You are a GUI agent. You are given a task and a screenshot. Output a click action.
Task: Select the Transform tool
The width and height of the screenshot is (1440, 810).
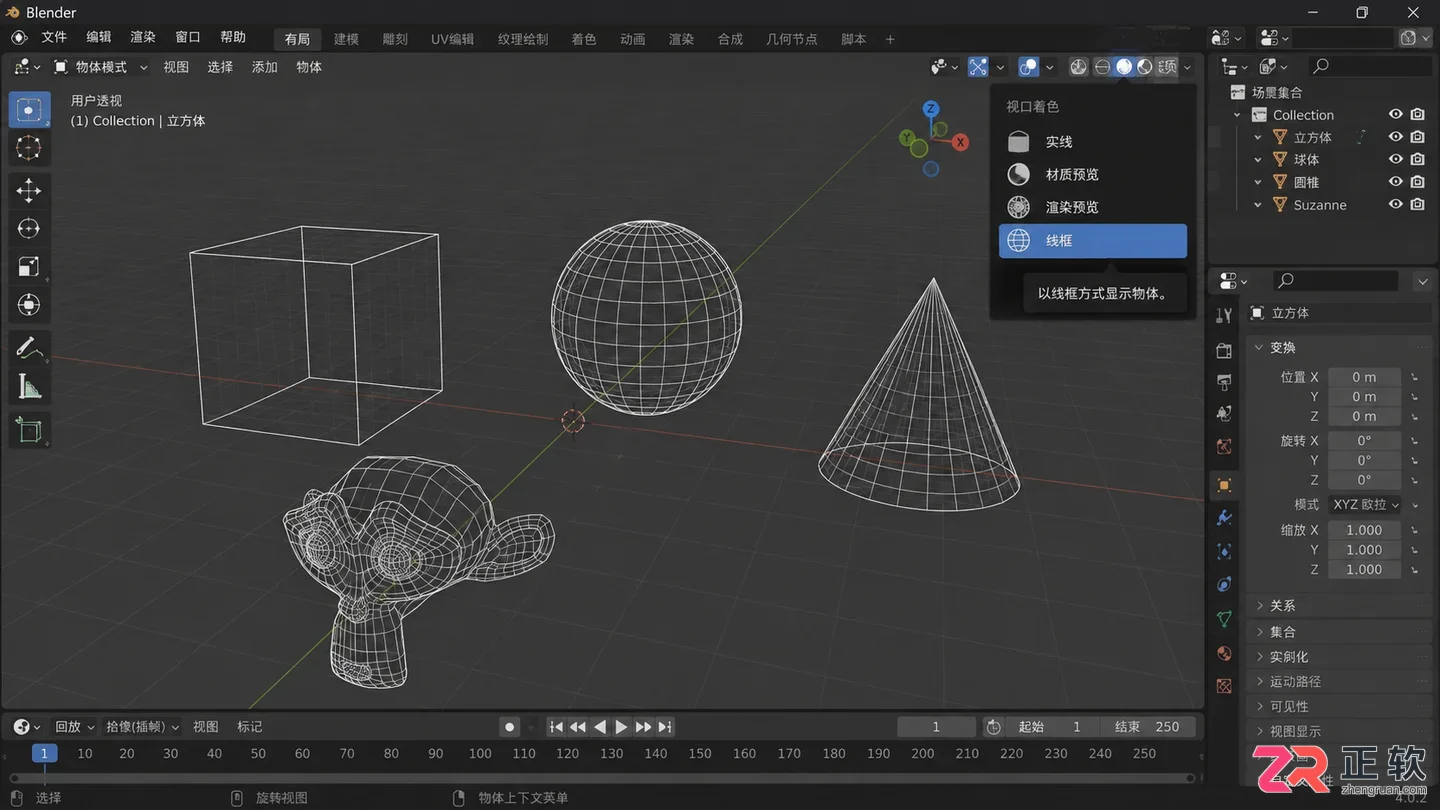29,304
